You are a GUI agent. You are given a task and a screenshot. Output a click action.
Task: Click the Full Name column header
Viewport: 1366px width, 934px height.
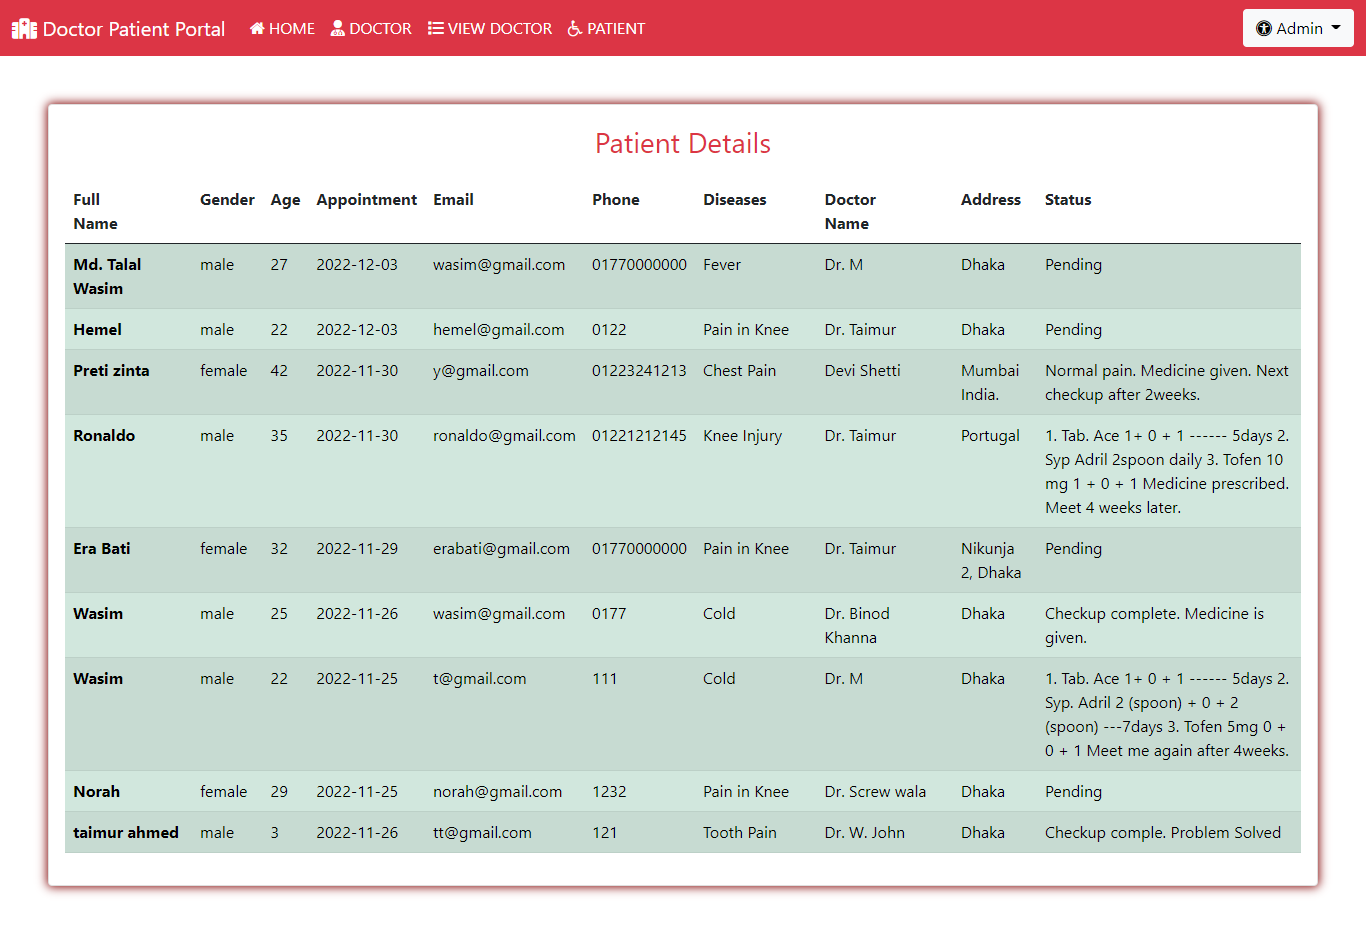tap(95, 212)
